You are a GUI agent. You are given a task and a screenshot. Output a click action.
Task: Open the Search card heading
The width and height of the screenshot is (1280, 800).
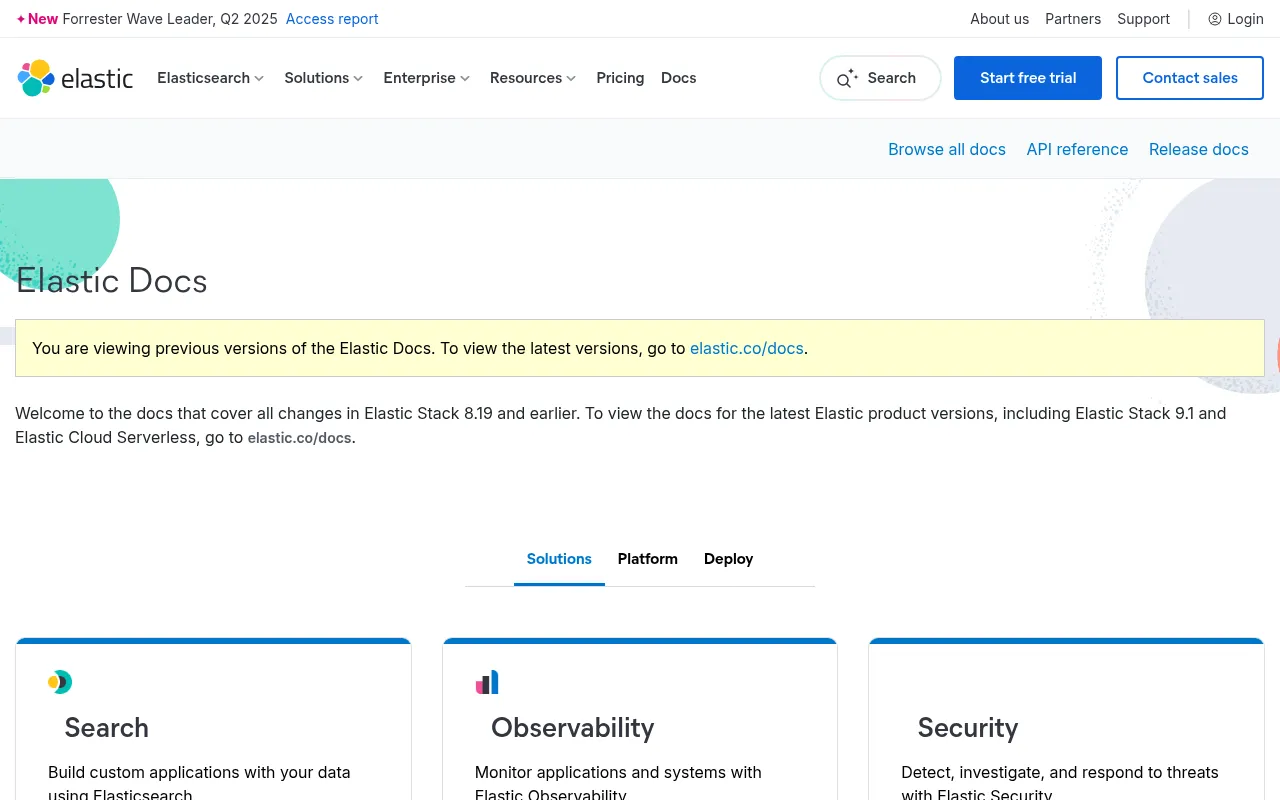click(x=106, y=728)
